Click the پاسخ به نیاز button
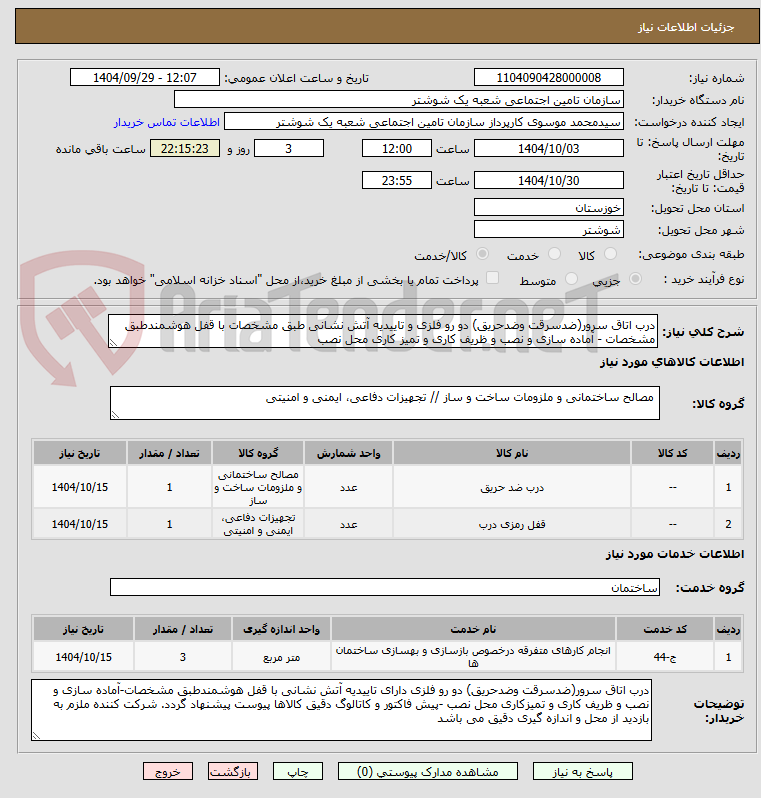This screenshot has height=798, width=761. (582, 772)
